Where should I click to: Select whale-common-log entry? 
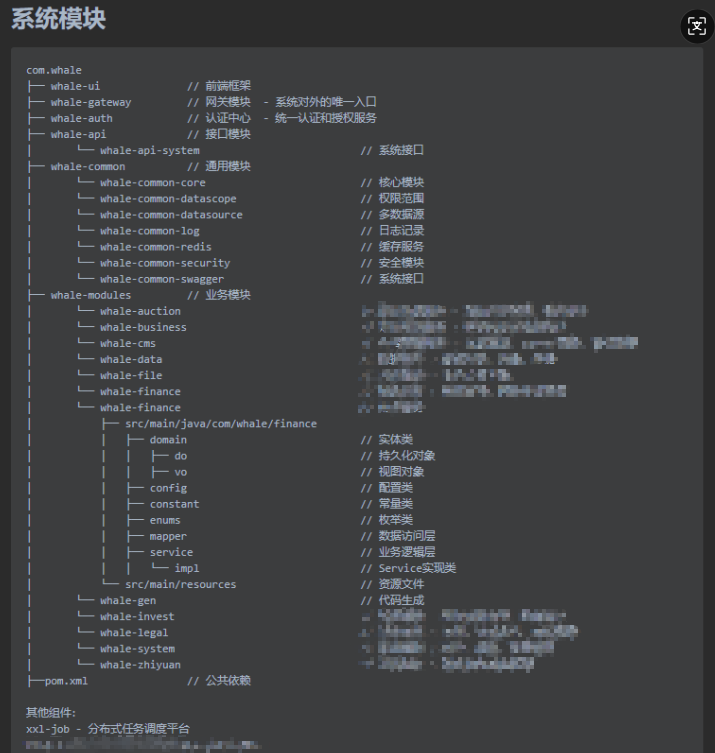point(150,231)
